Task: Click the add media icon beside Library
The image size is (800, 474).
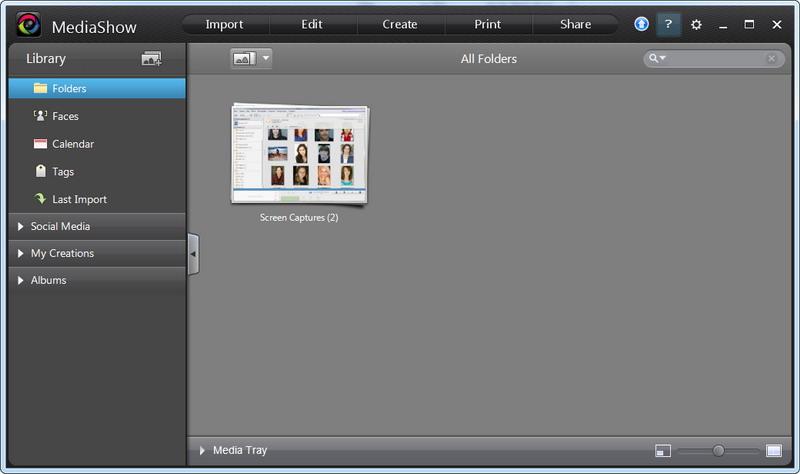Action: coord(152,59)
